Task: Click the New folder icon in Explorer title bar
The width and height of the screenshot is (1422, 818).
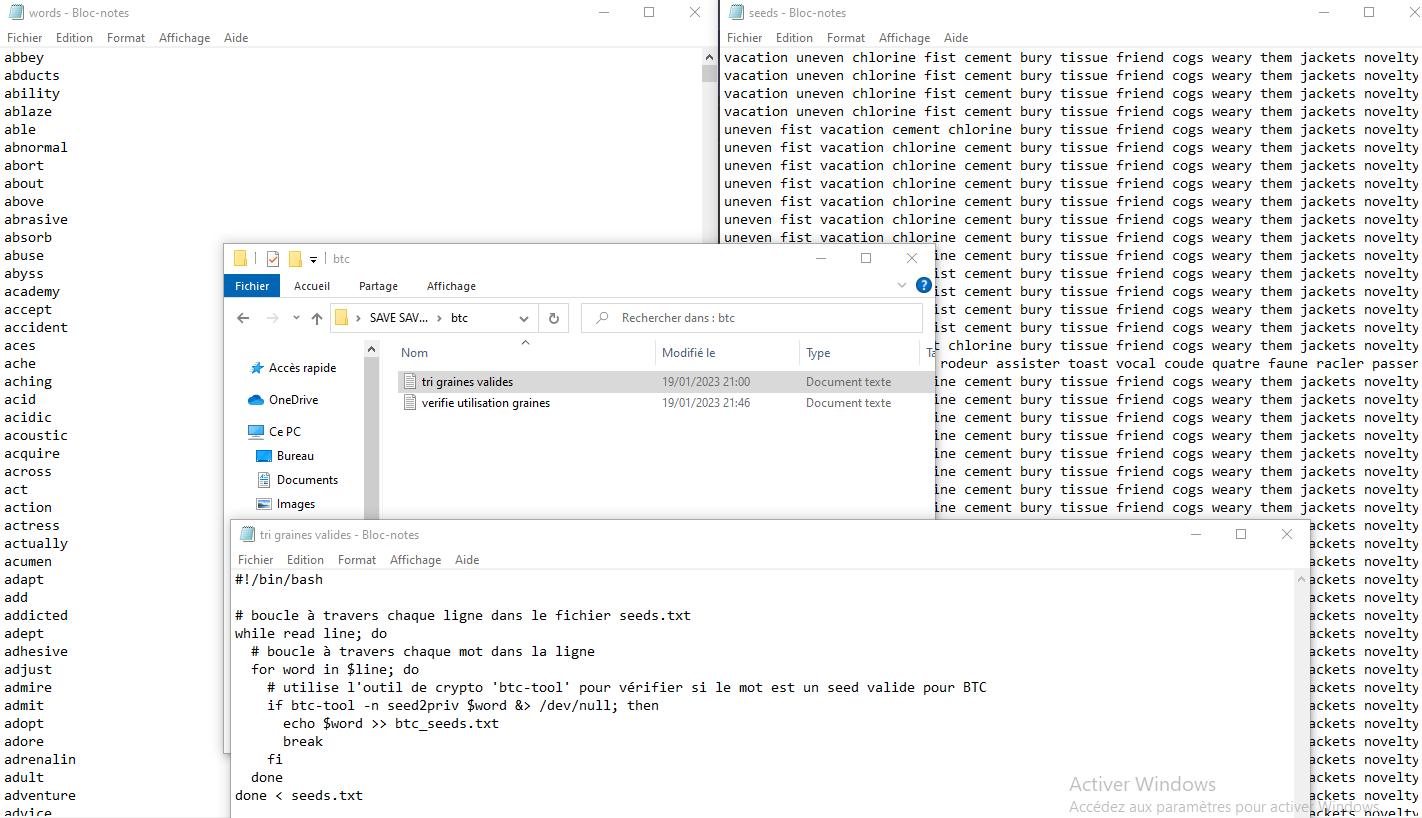Action: click(x=295, y=259)
